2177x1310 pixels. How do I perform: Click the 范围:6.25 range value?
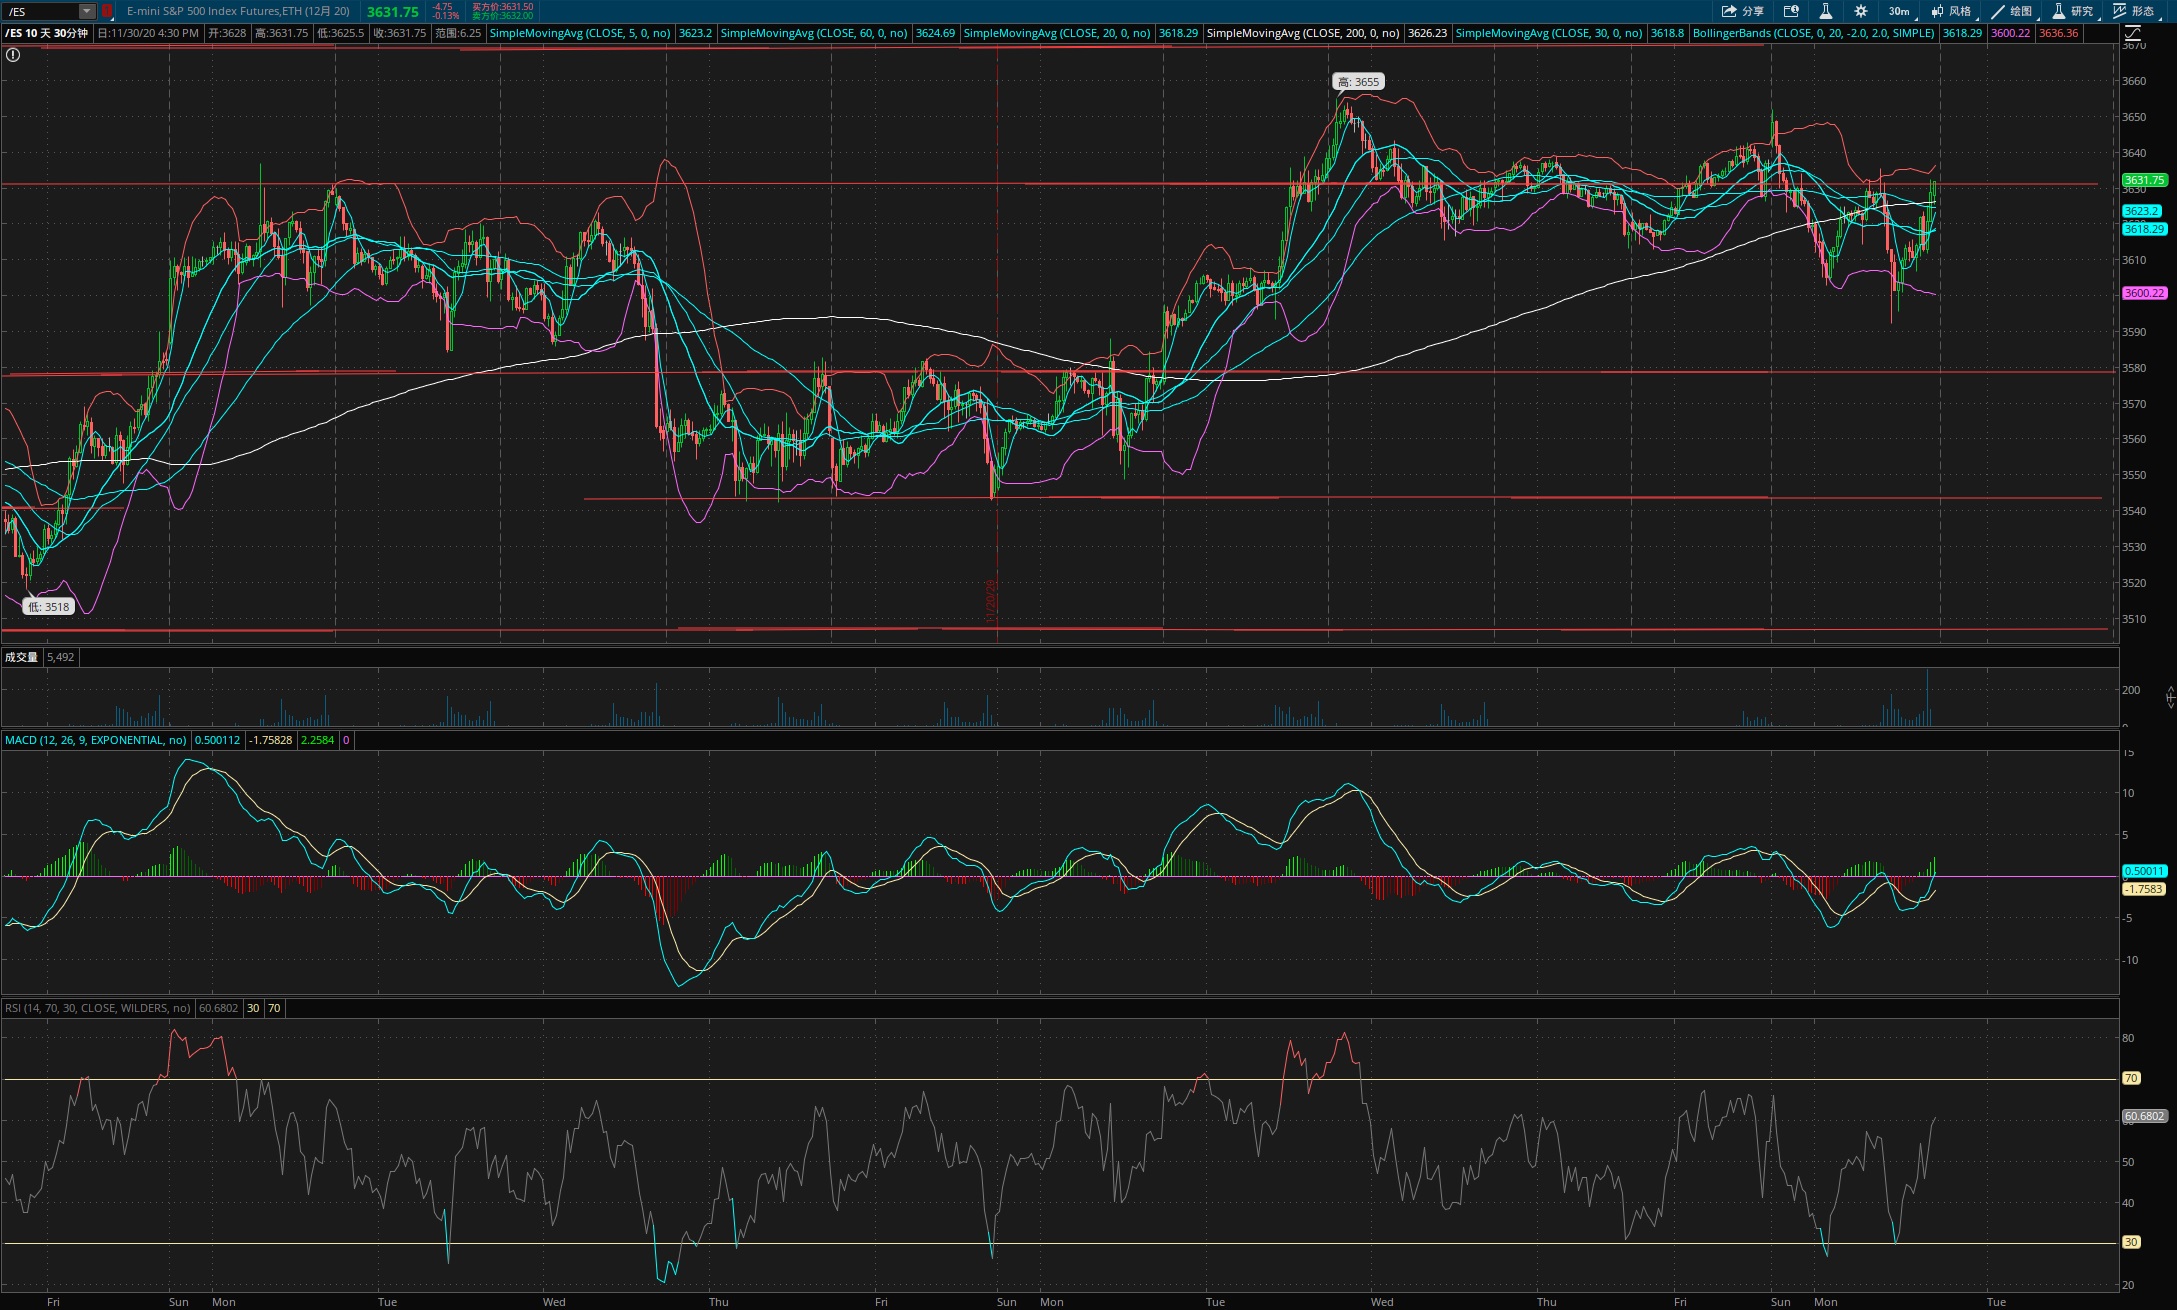[458, 33]
